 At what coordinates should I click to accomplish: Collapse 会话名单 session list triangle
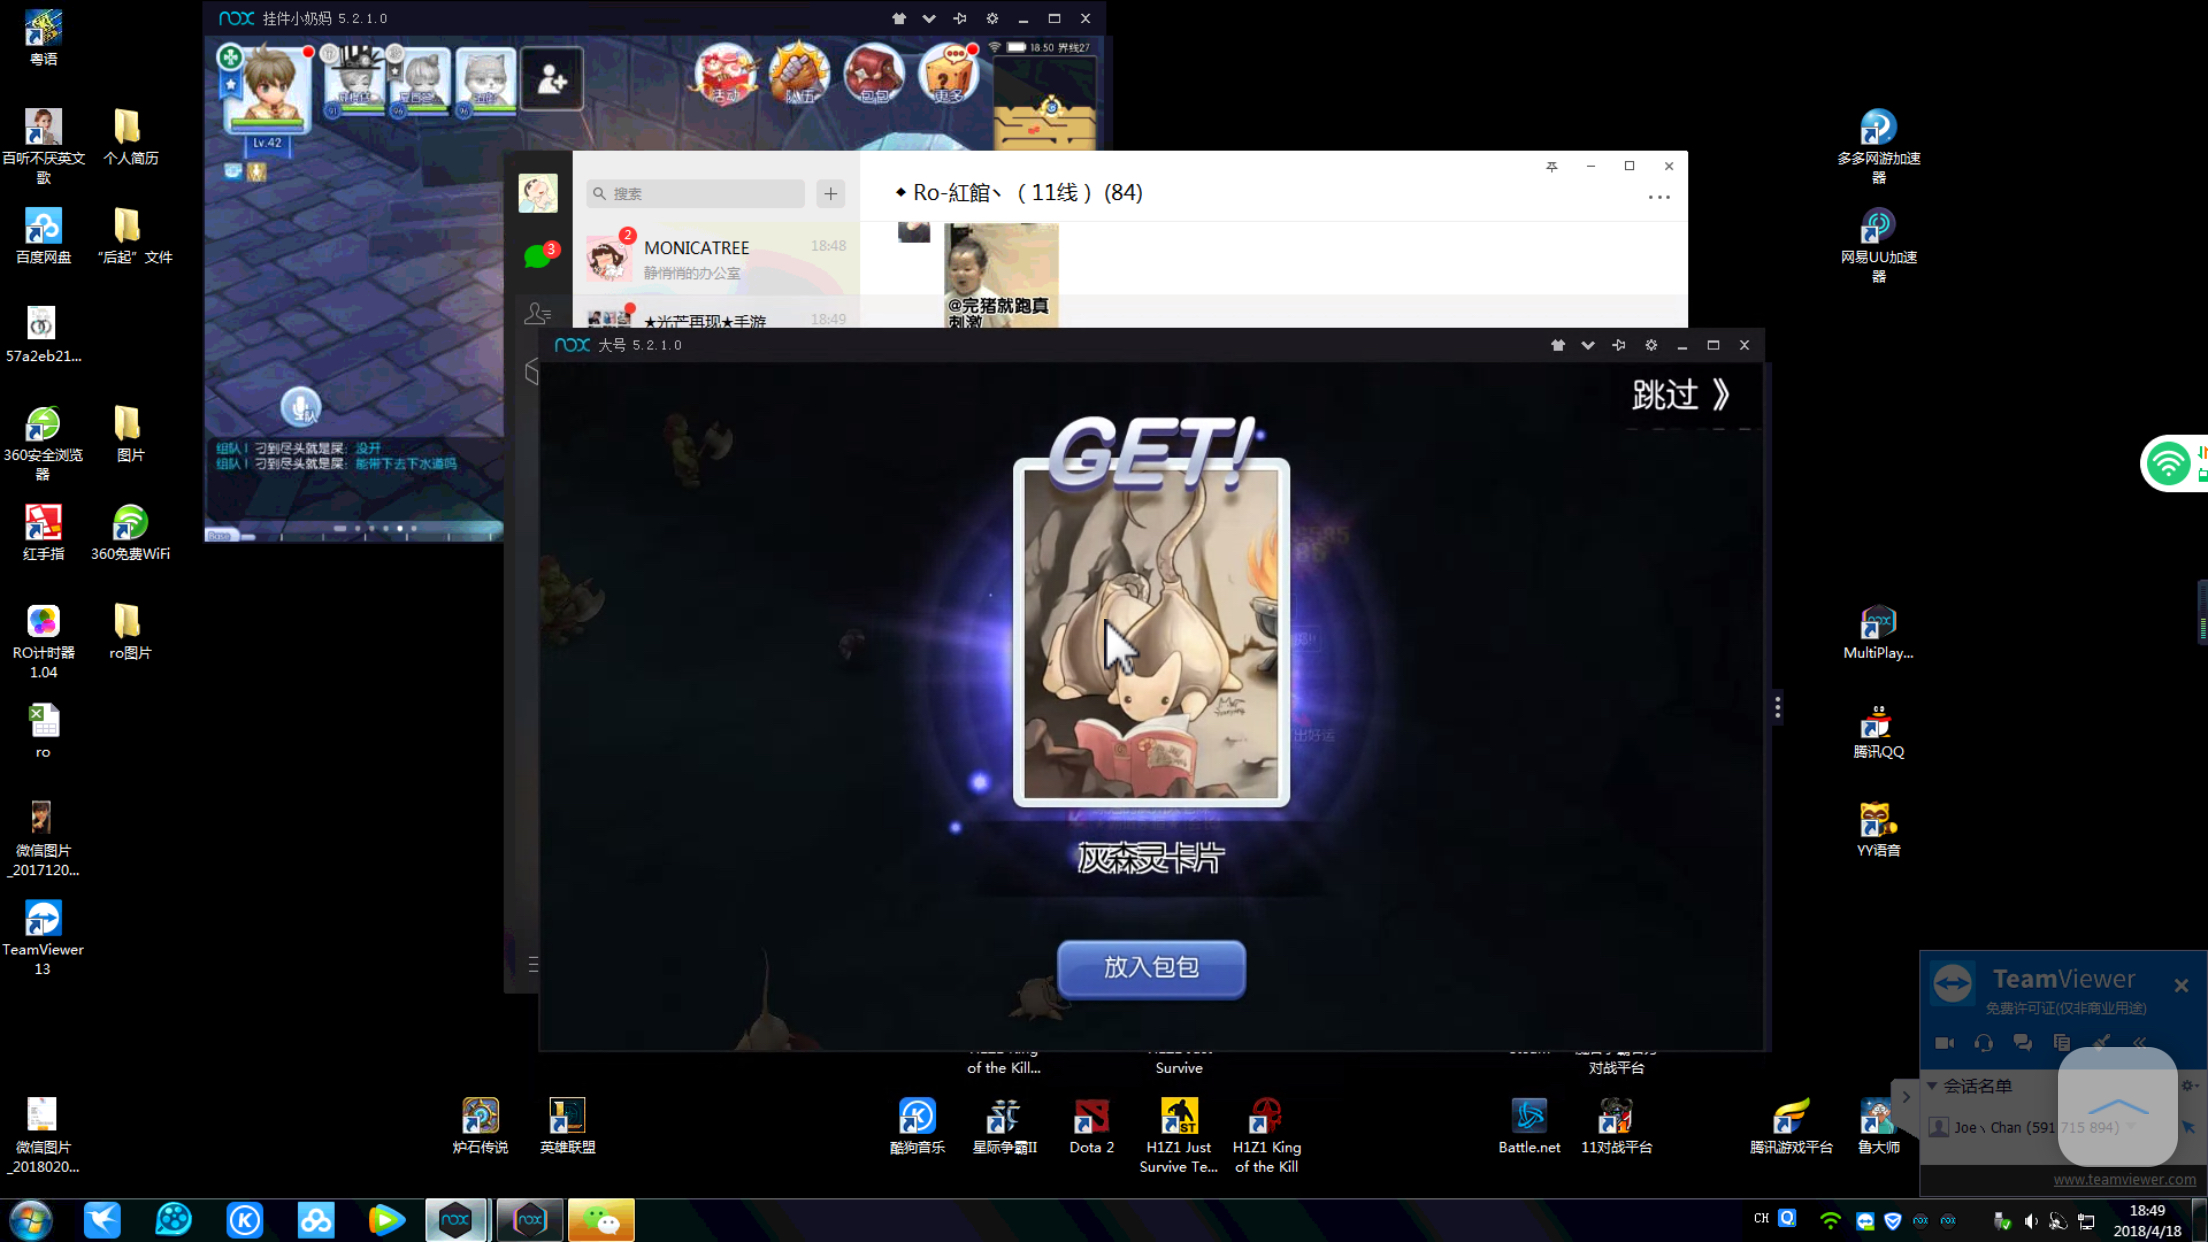(x=1932, y=1086)
